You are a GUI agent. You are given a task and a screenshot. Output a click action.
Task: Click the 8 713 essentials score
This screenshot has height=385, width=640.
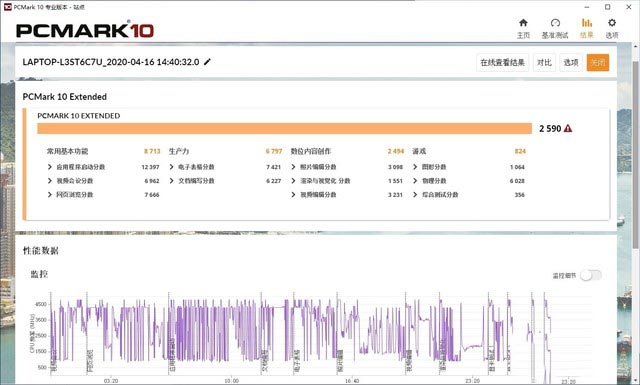[152, 151]
